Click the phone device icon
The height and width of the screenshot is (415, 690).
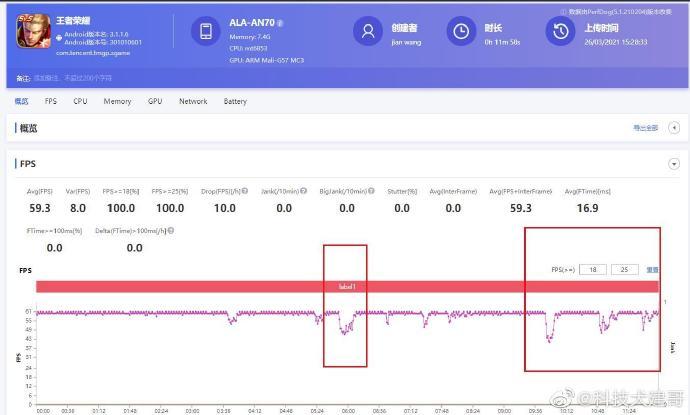click(206, 31)
